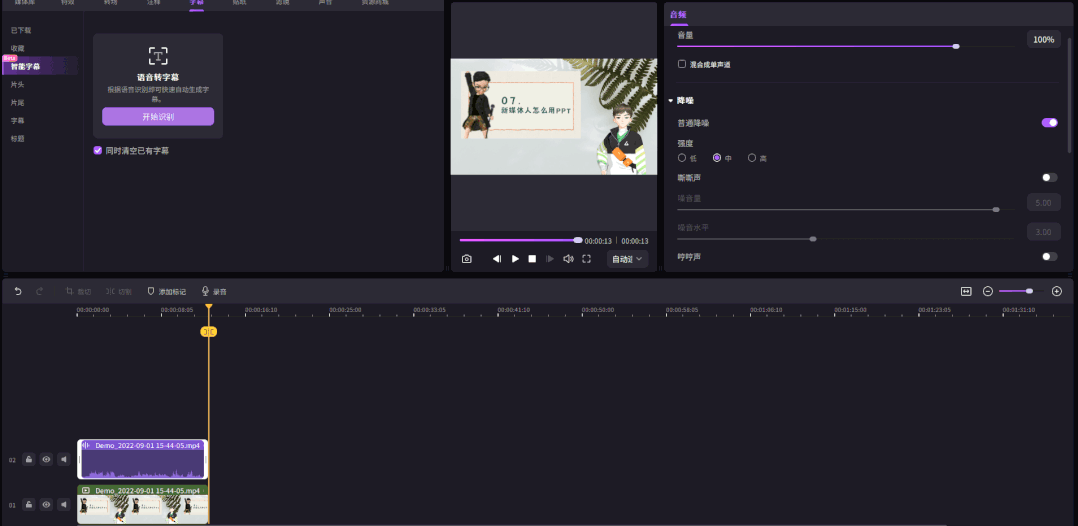
Task: Click the 开始识别 button
Action: click(x=158, y=116)
